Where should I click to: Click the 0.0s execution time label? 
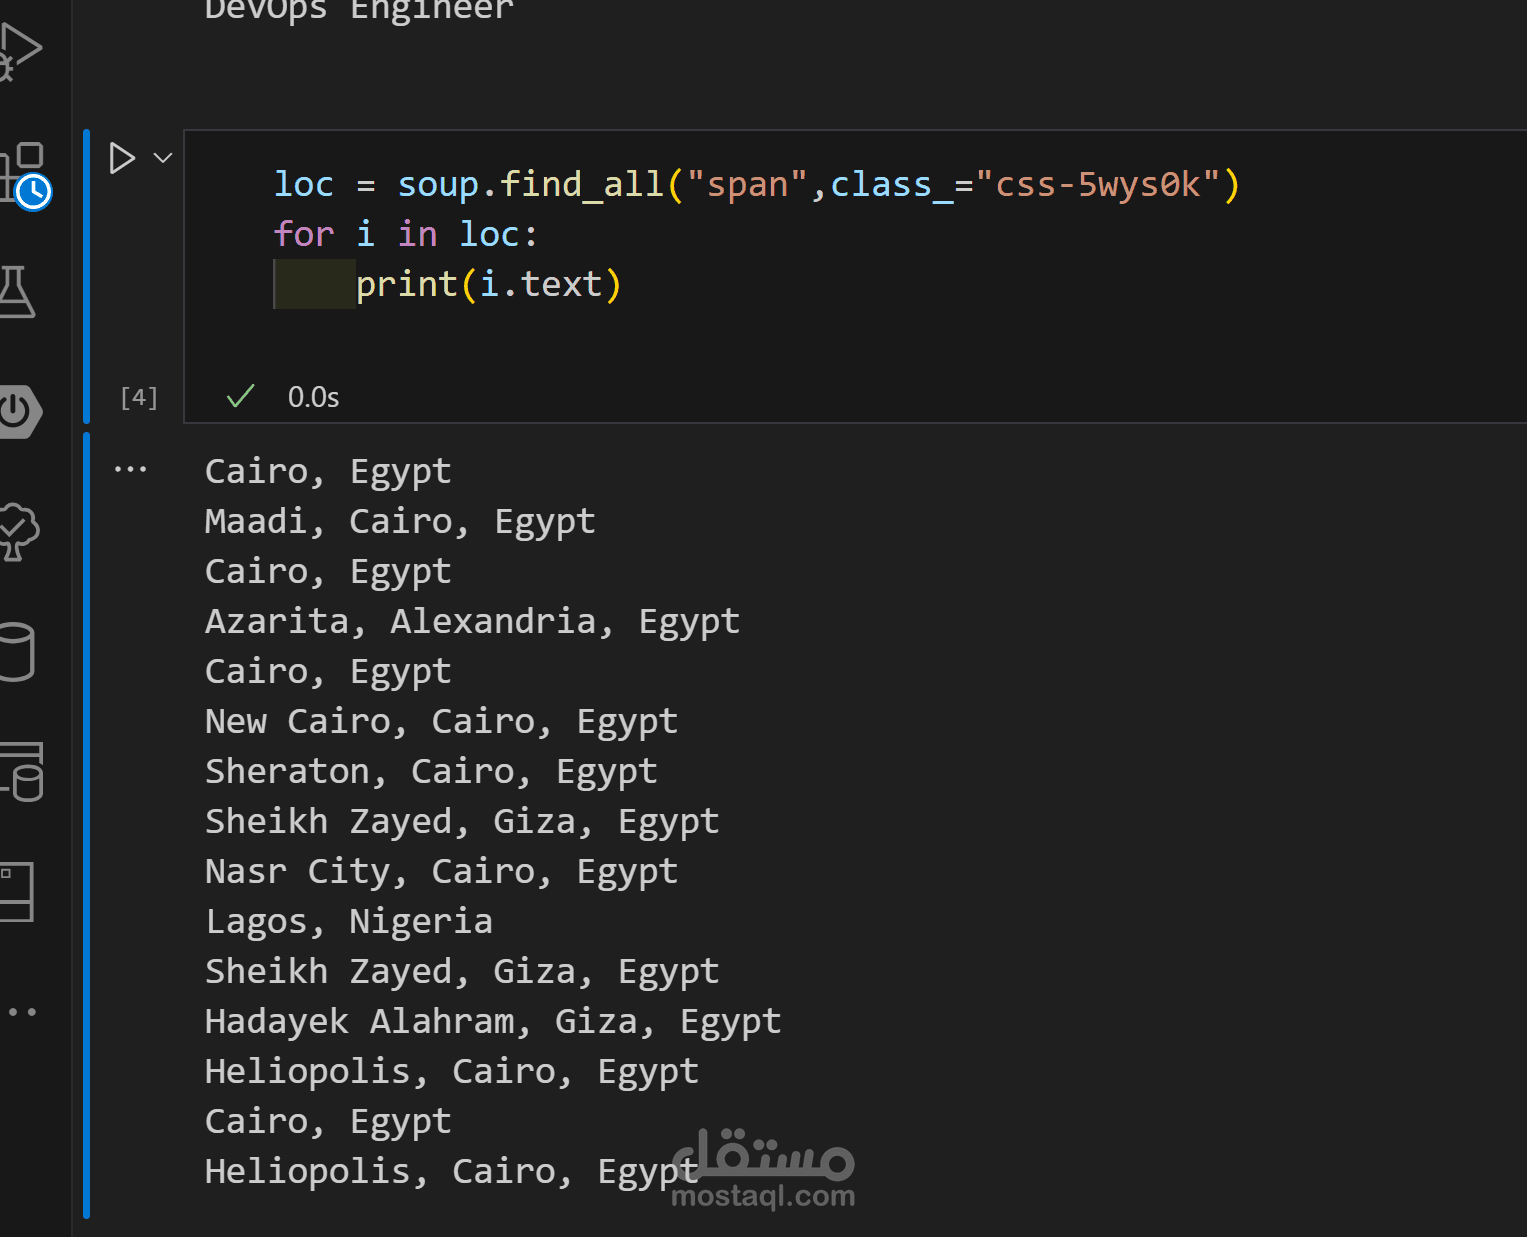pyautogui.click(x=313, y=398)
